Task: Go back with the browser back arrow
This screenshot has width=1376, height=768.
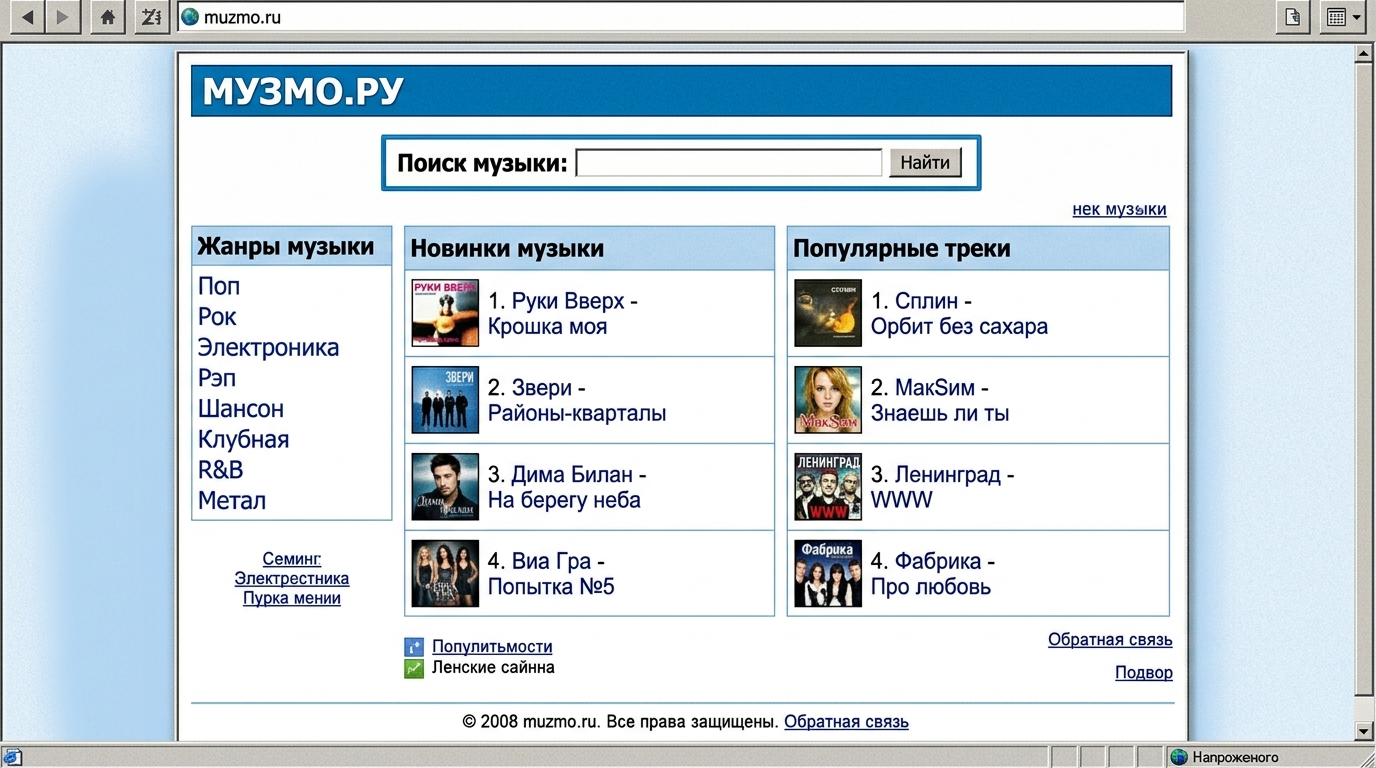Action: coord(27,17)
